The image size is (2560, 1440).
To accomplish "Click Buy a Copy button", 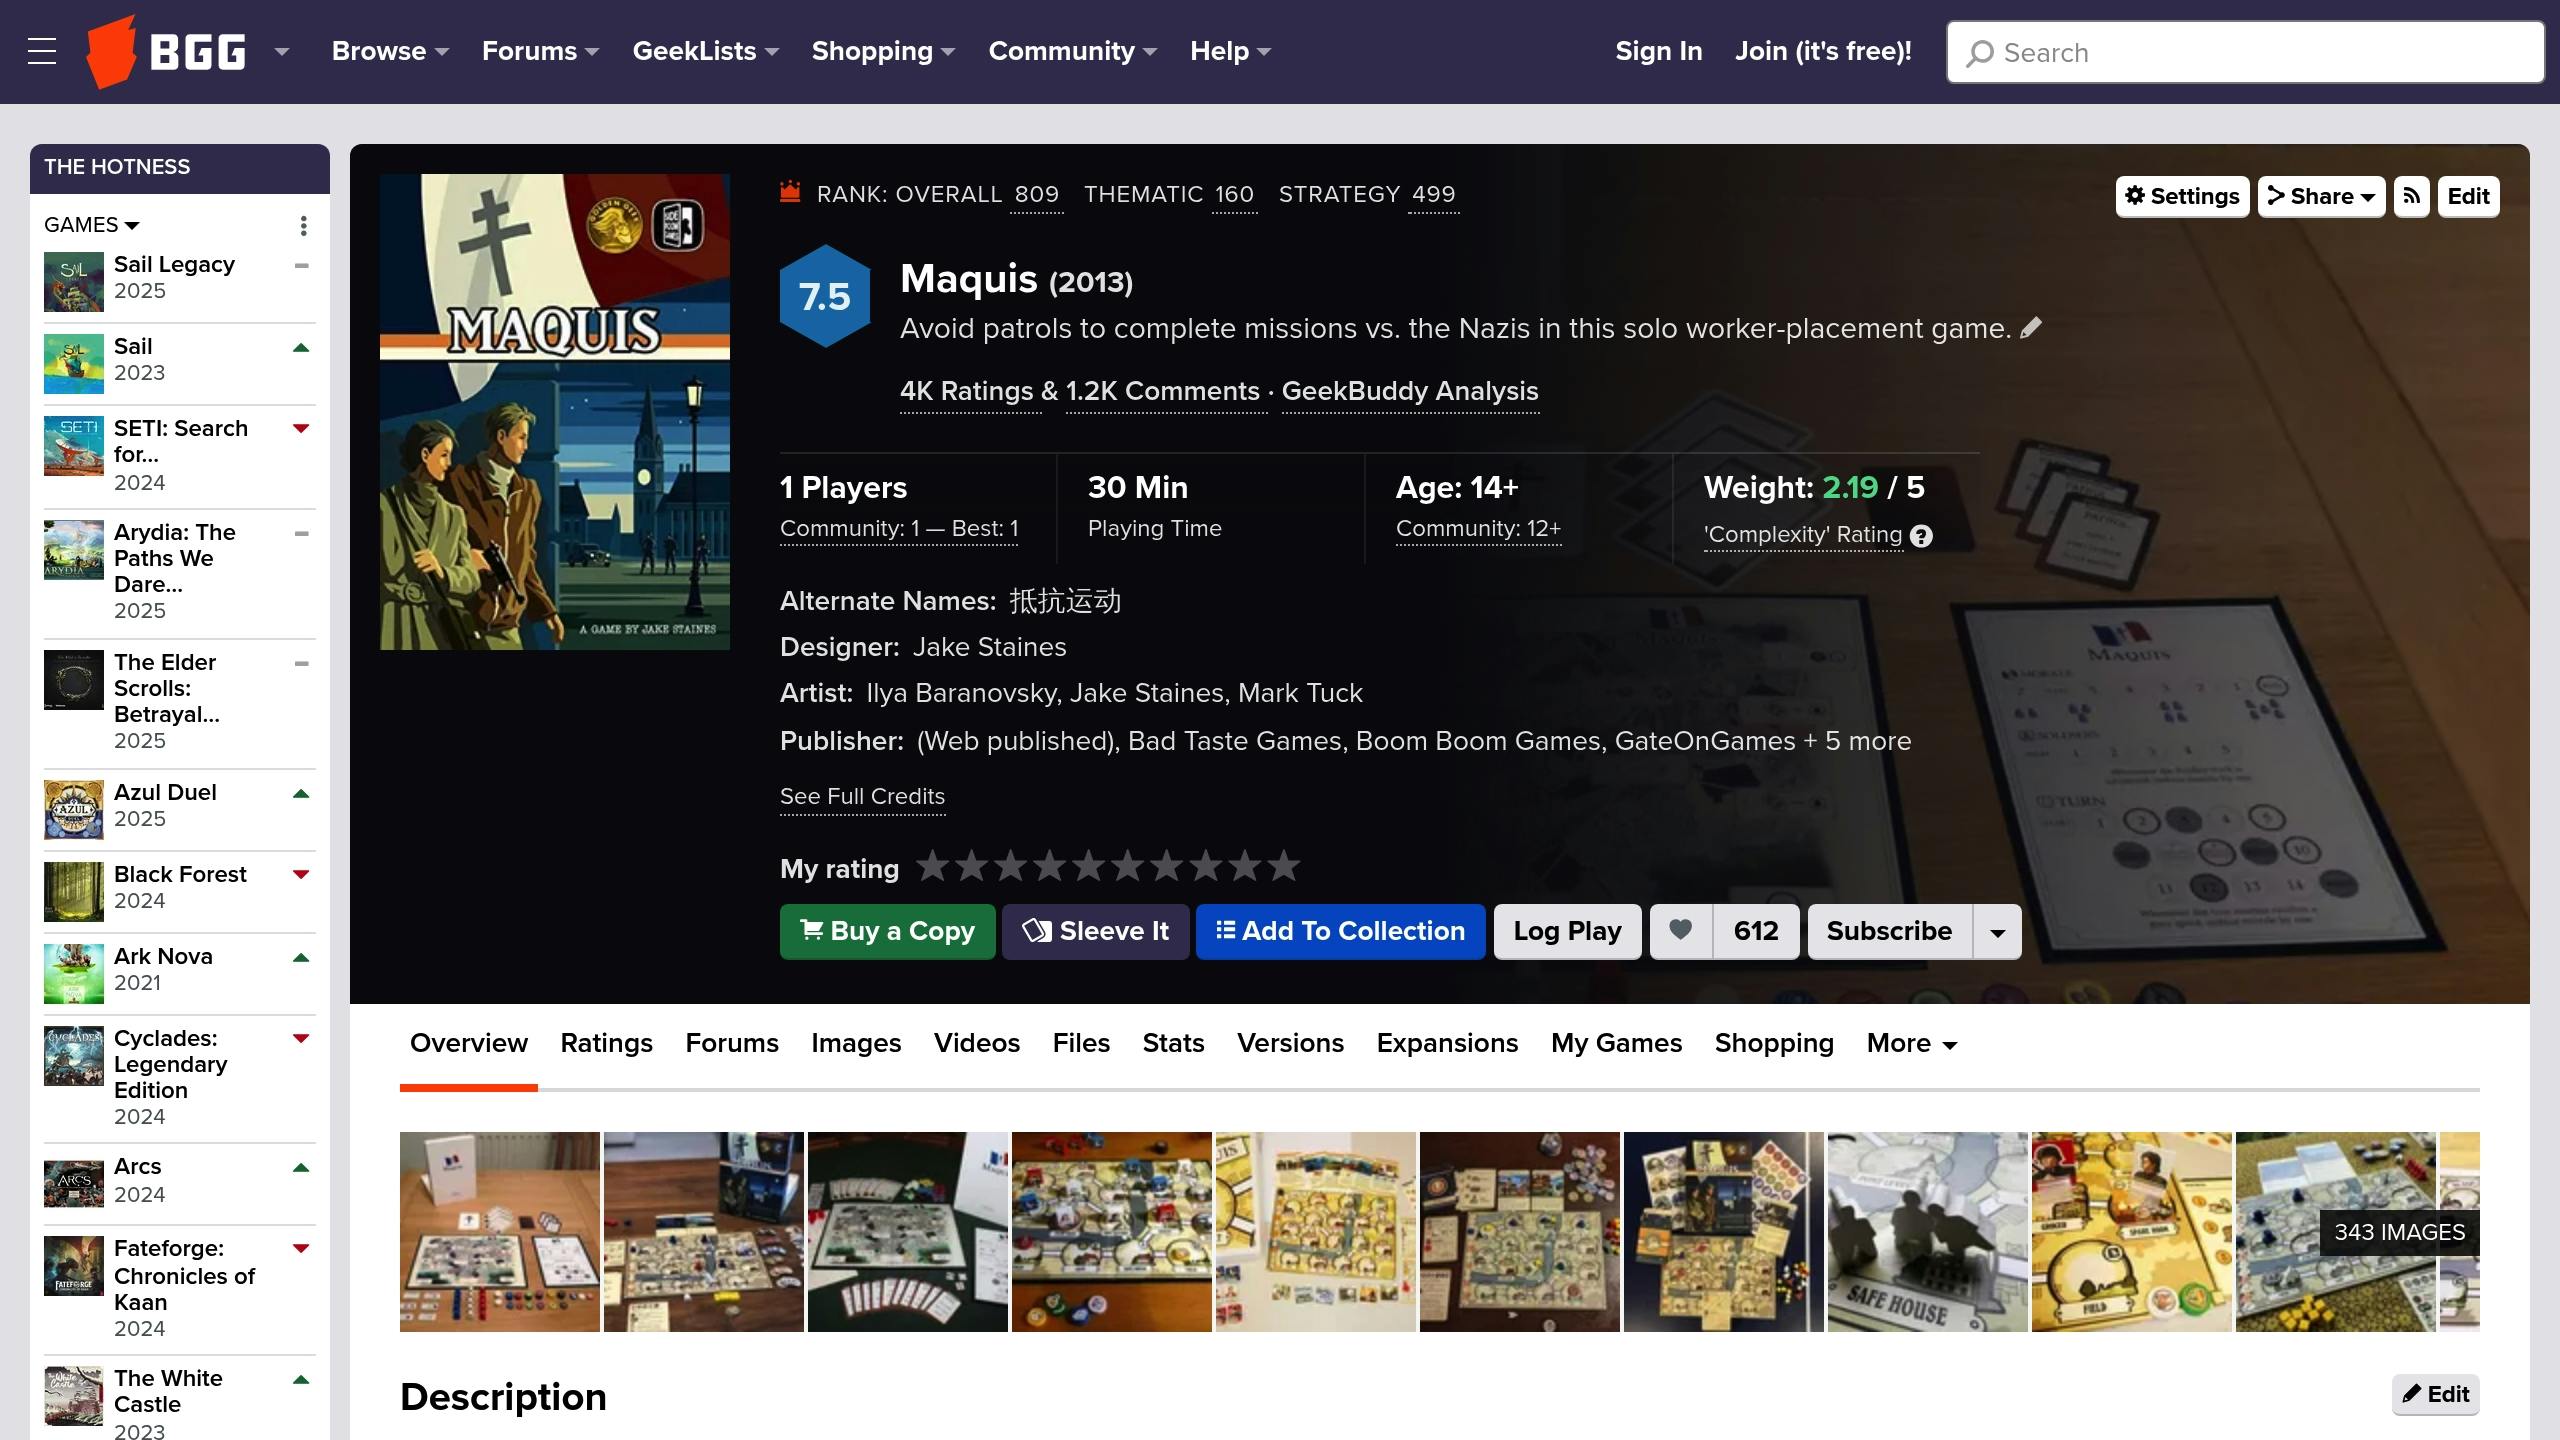I will 887,931.
